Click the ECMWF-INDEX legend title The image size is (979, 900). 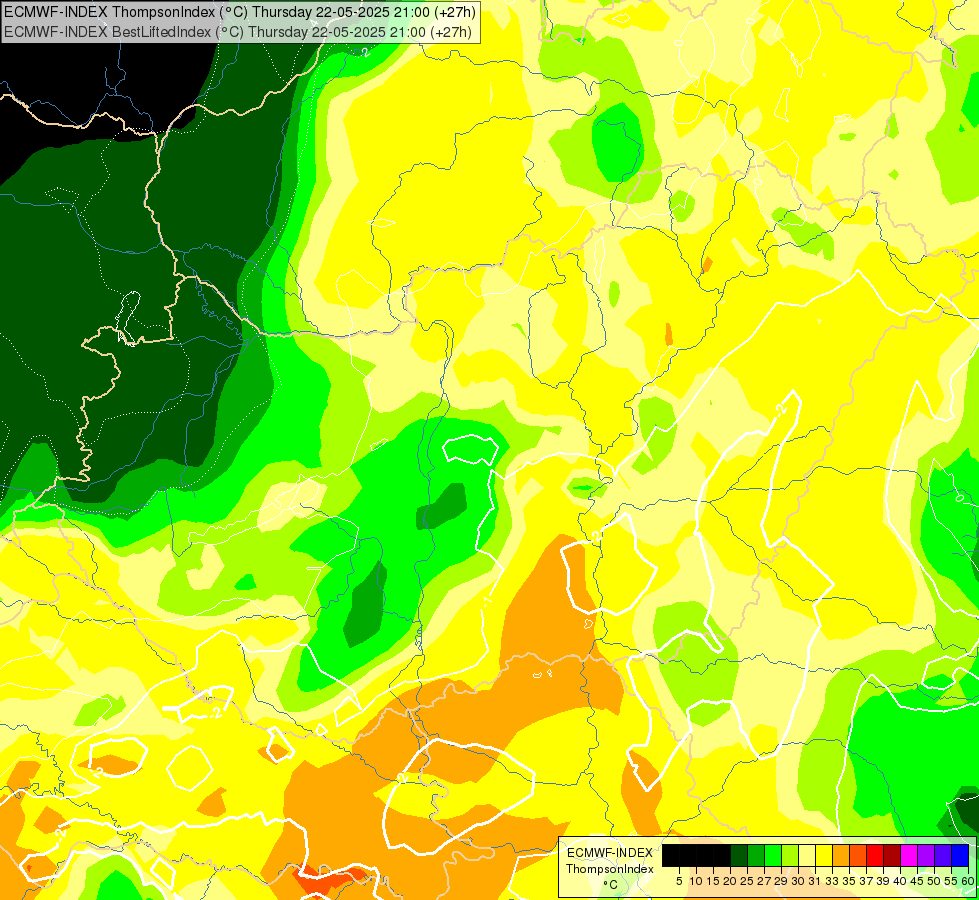609,853
